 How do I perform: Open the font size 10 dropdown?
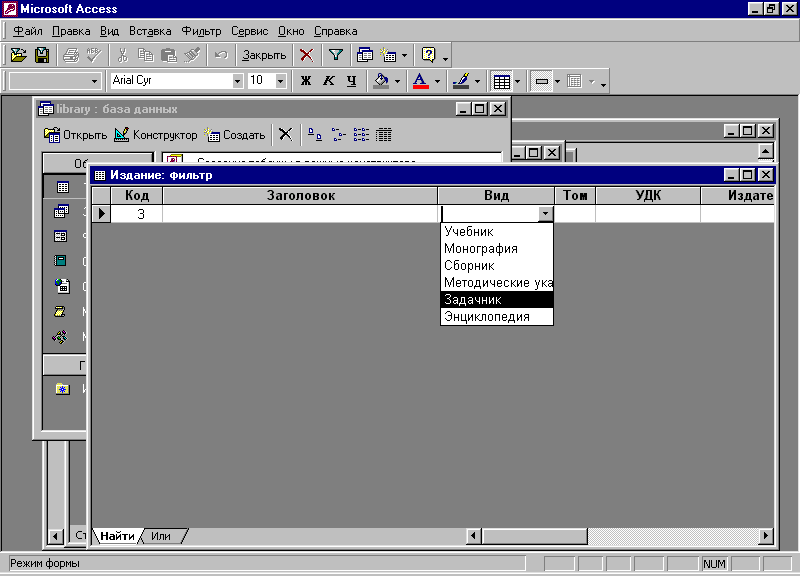tap(280, 81)
